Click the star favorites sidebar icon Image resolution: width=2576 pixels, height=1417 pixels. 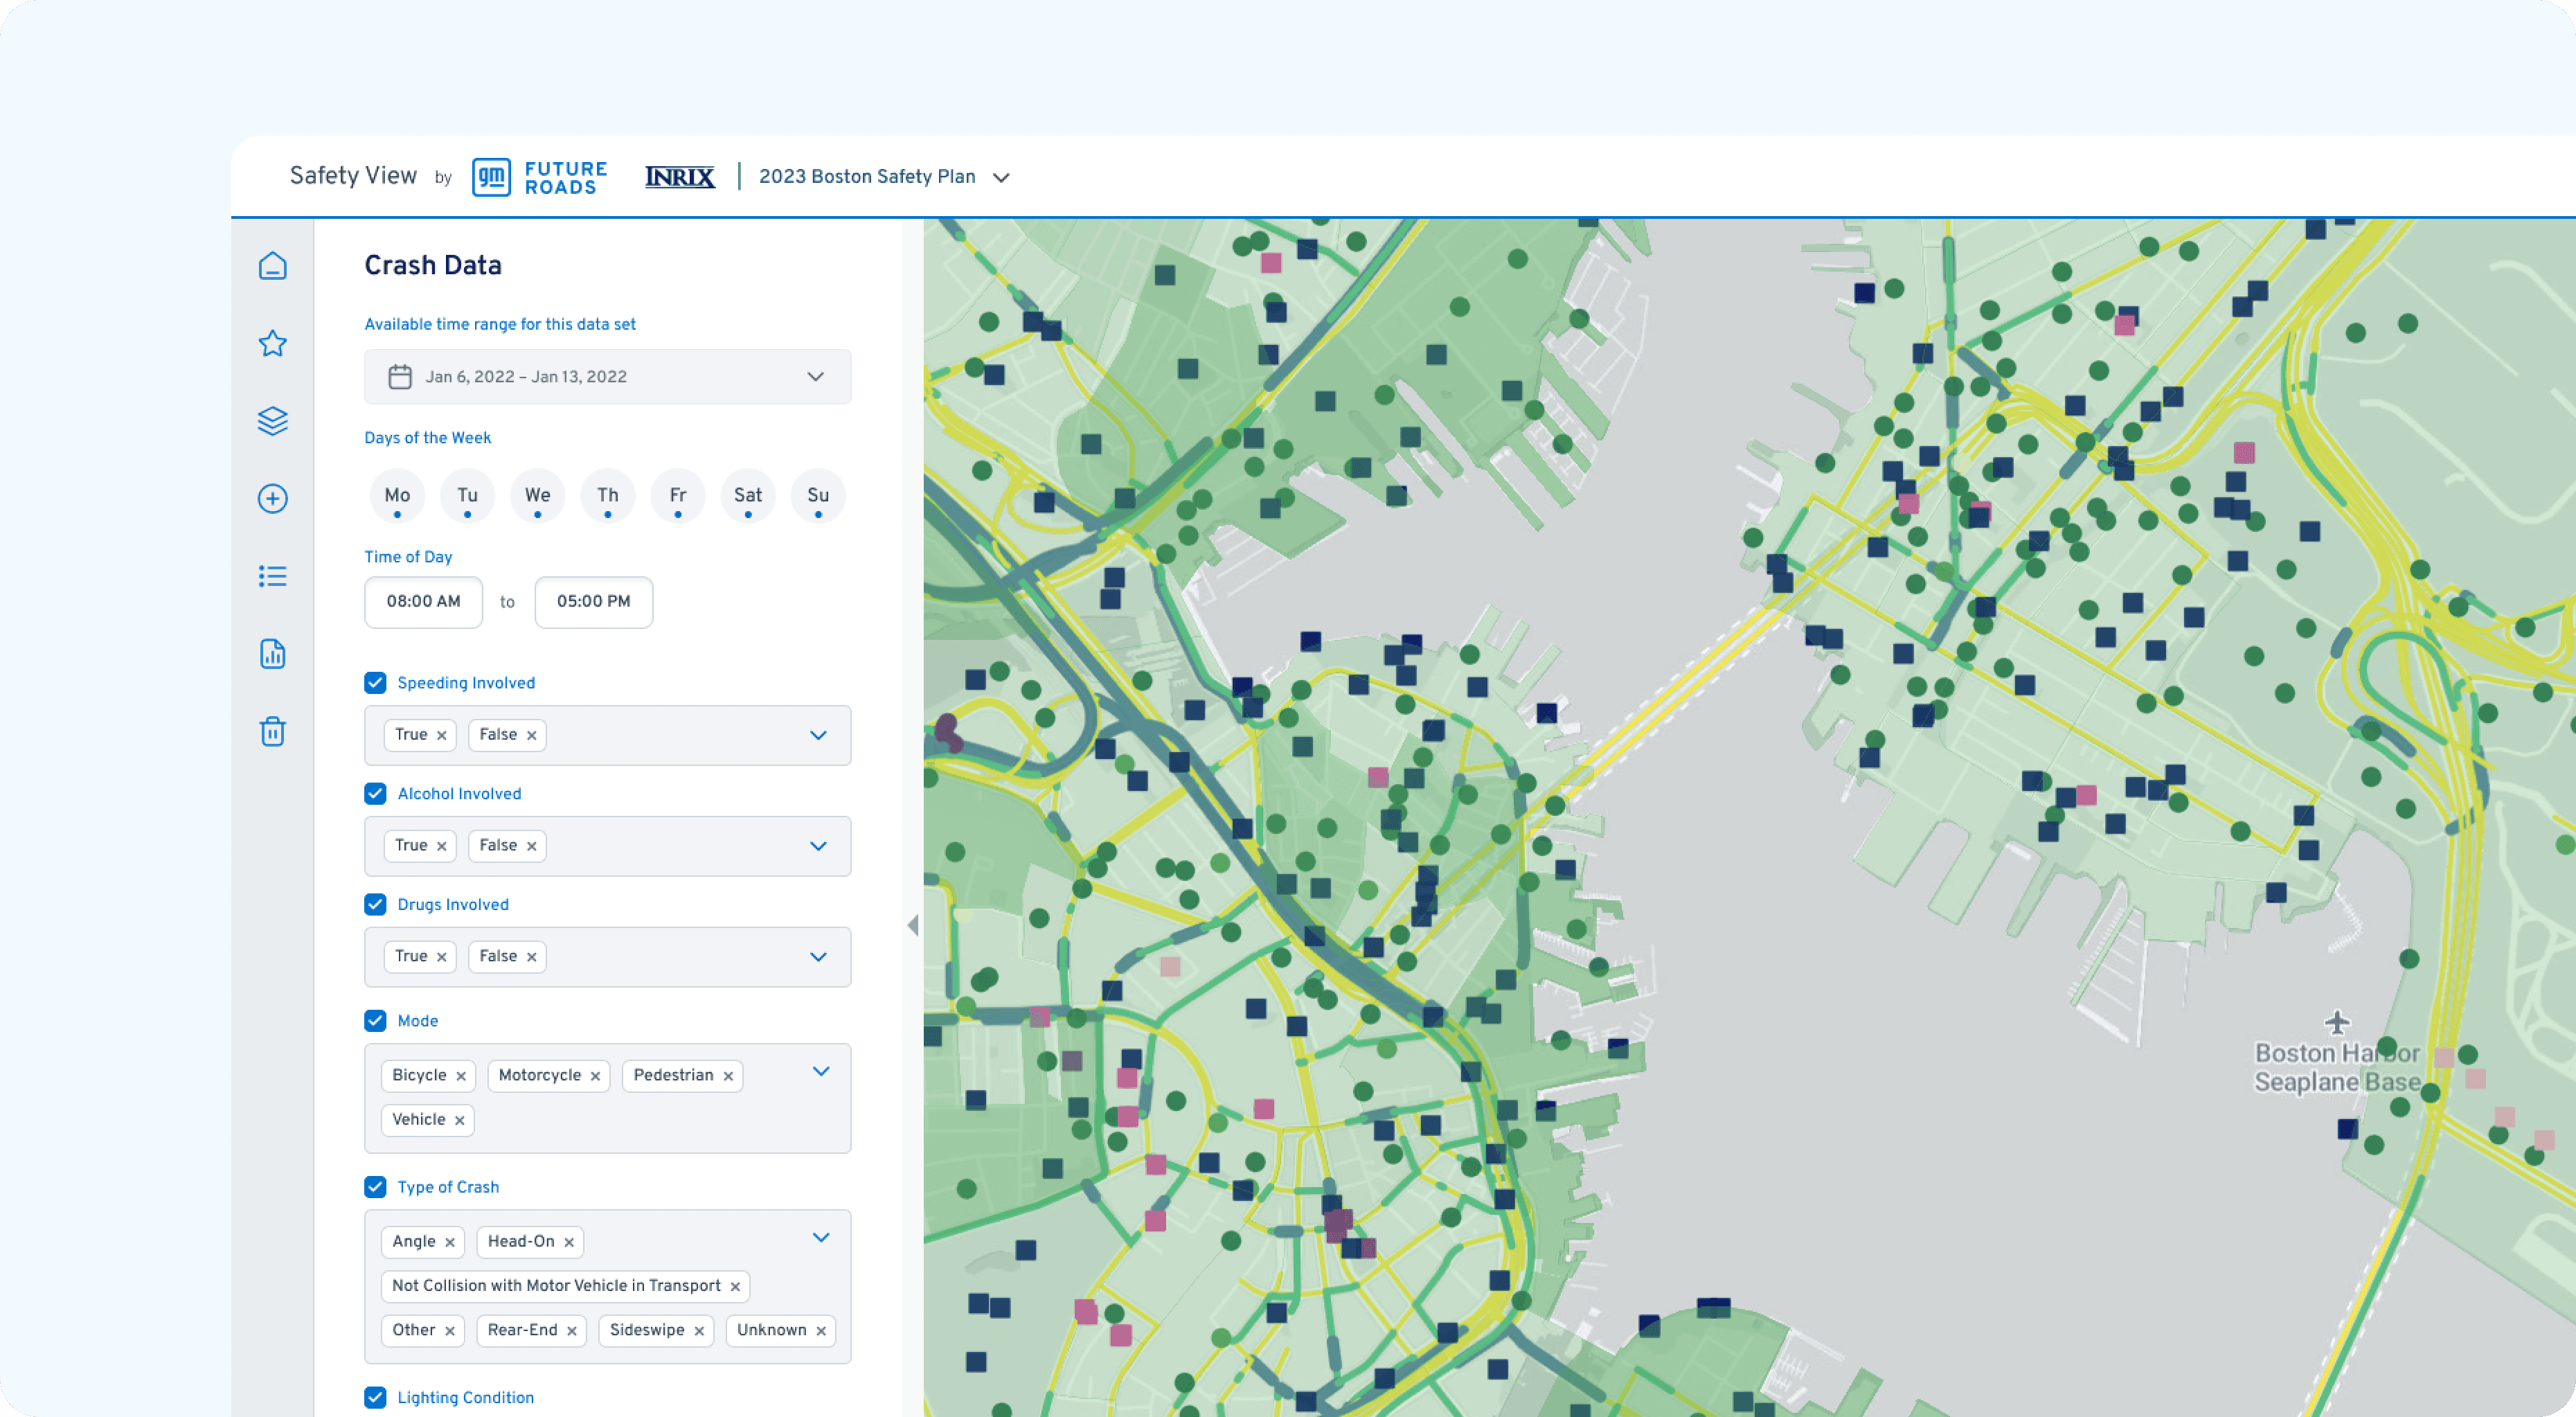pos(272,343)
